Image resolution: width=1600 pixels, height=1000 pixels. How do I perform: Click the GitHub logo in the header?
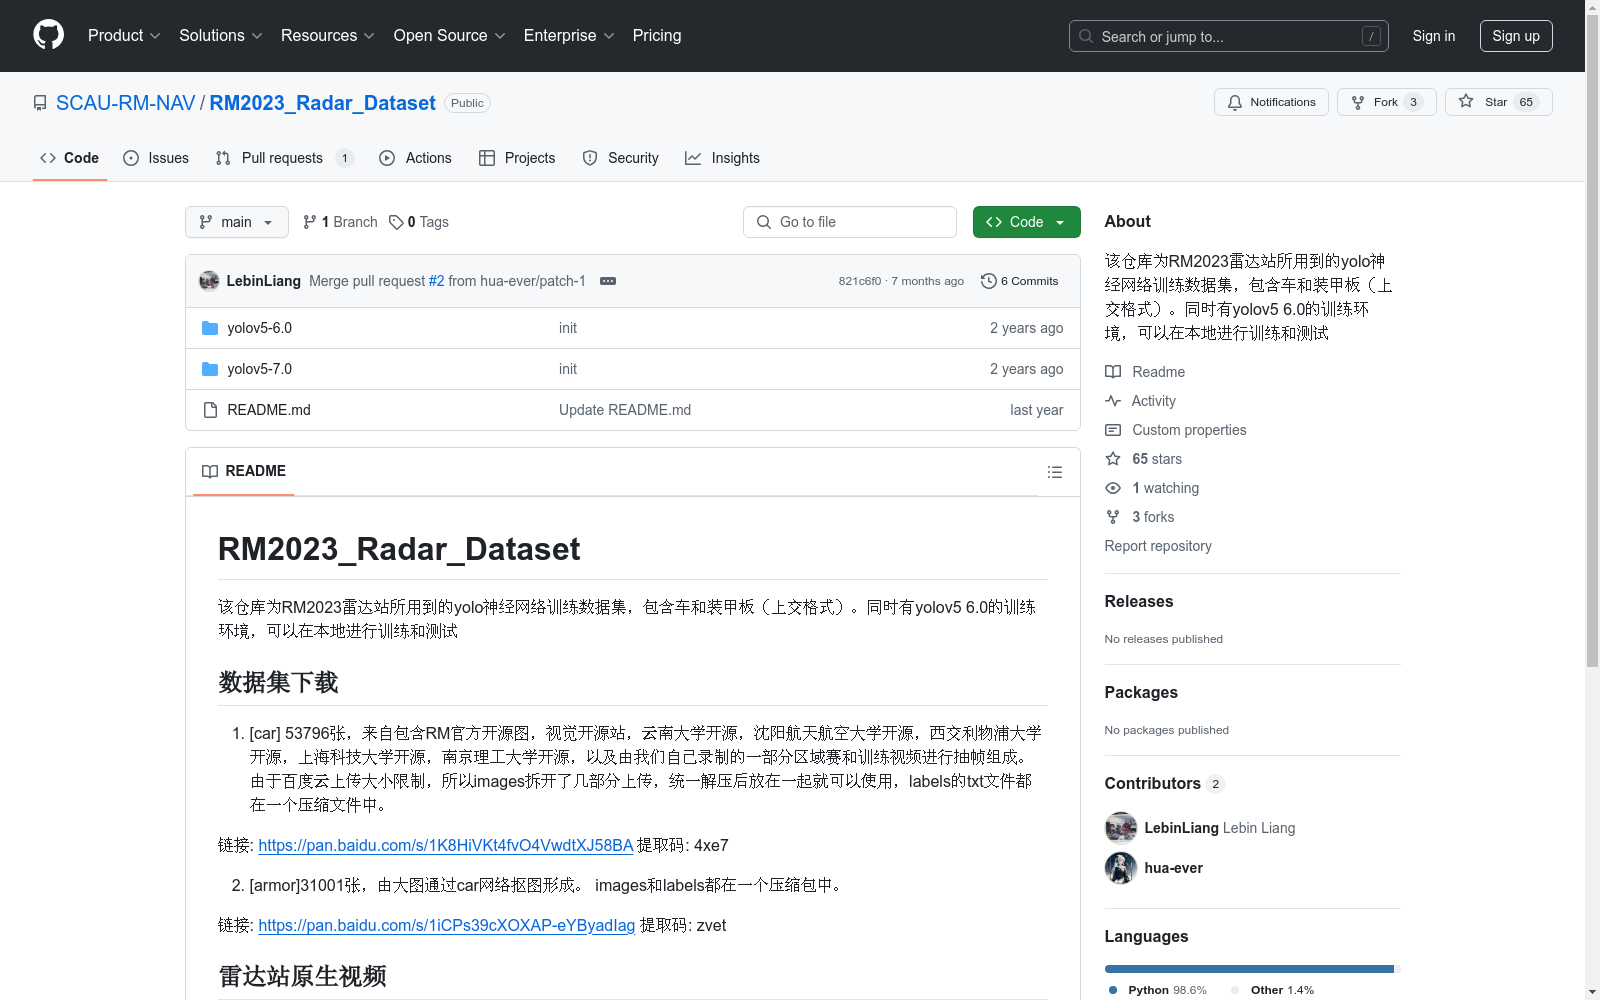48,35
